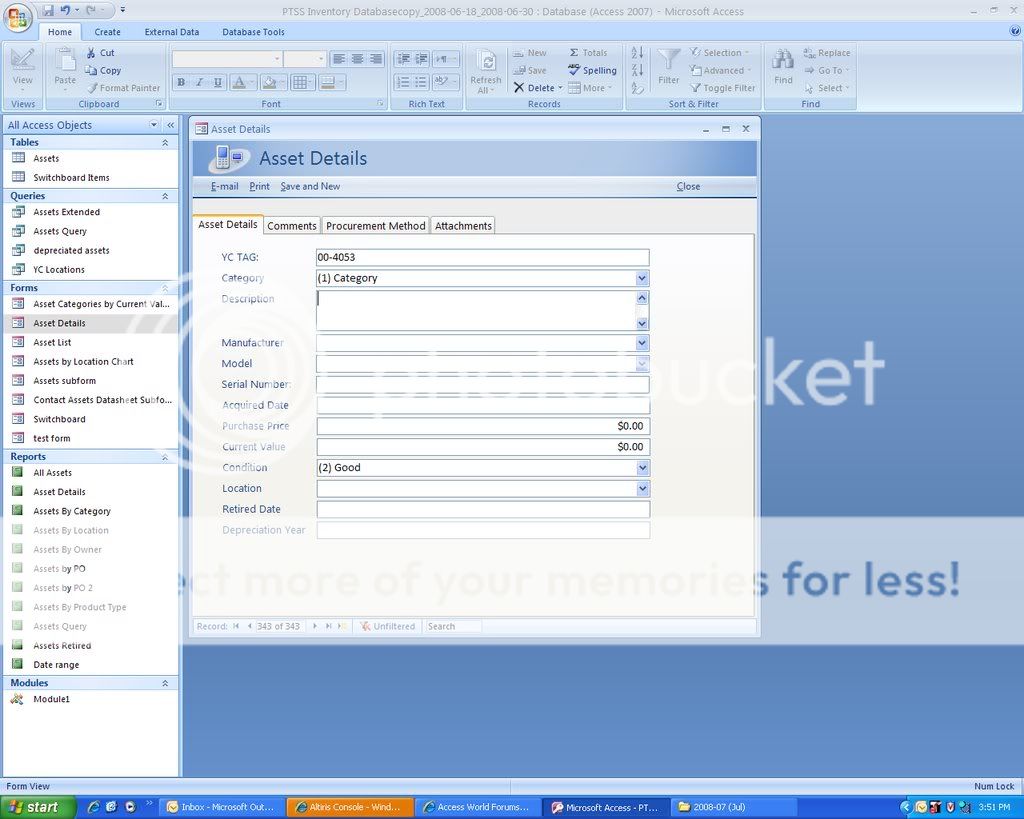Click the Paste clipboard icon
Image resolution: width=1024 pixels, height=819 pixels.
coord(65,61)
